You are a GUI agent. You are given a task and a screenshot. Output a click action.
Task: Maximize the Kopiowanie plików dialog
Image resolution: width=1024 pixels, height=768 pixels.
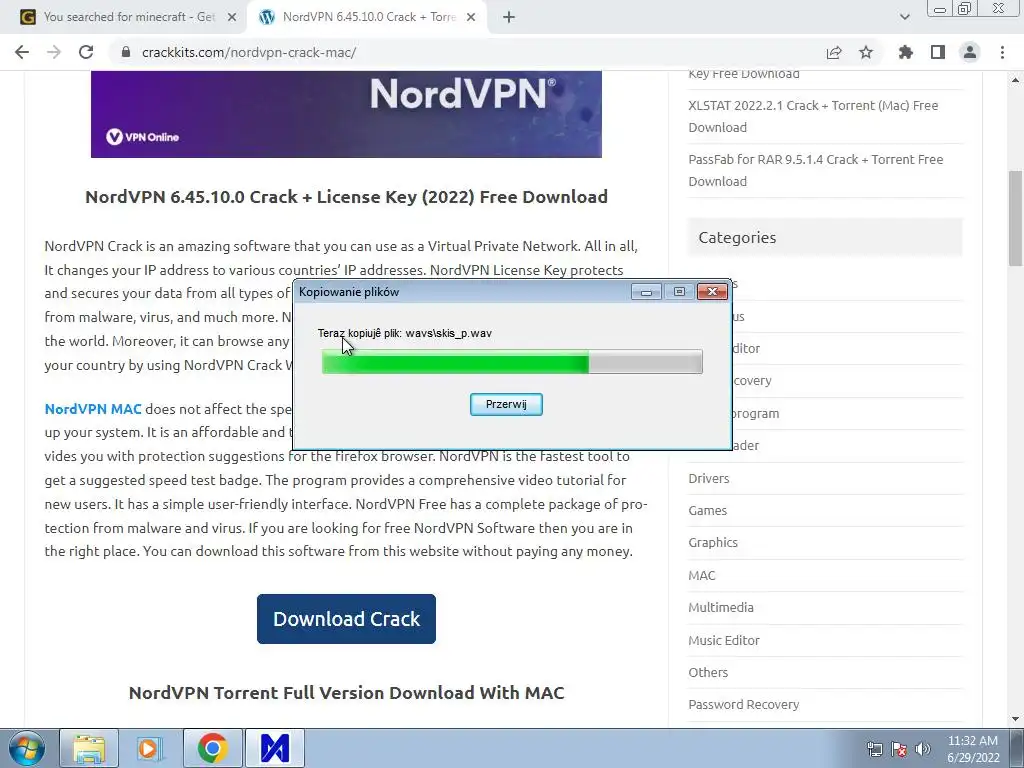pos(679,292)
